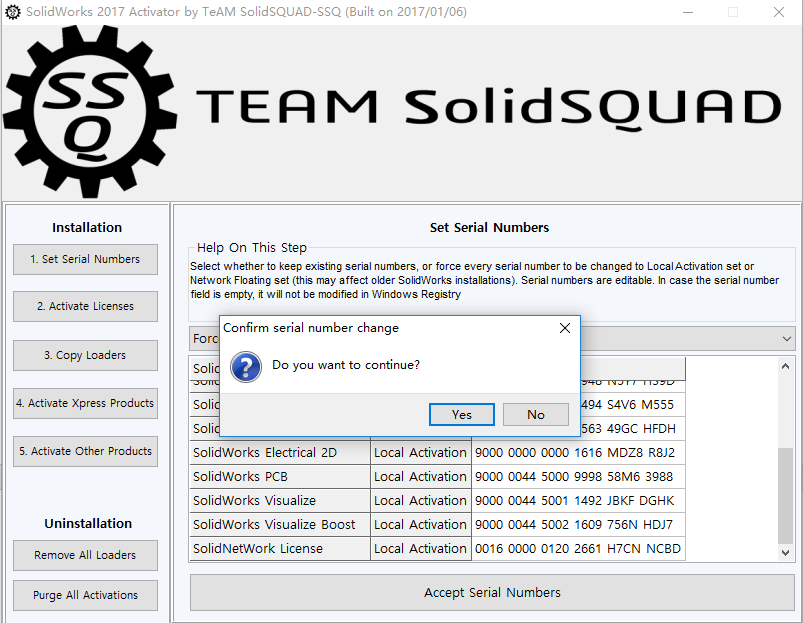Click the serial ending 49GC HFDH
The width and height of the screenshot is (803, 623).
632,428
